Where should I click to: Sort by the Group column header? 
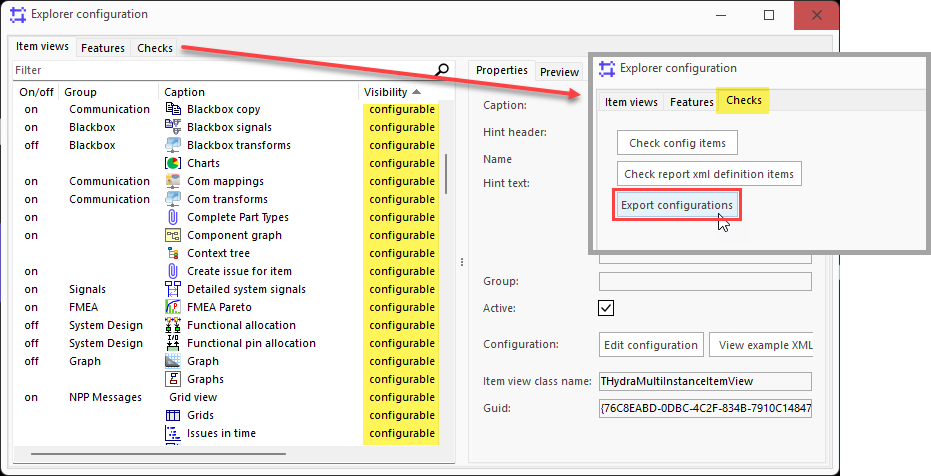(x=109, y=92)
